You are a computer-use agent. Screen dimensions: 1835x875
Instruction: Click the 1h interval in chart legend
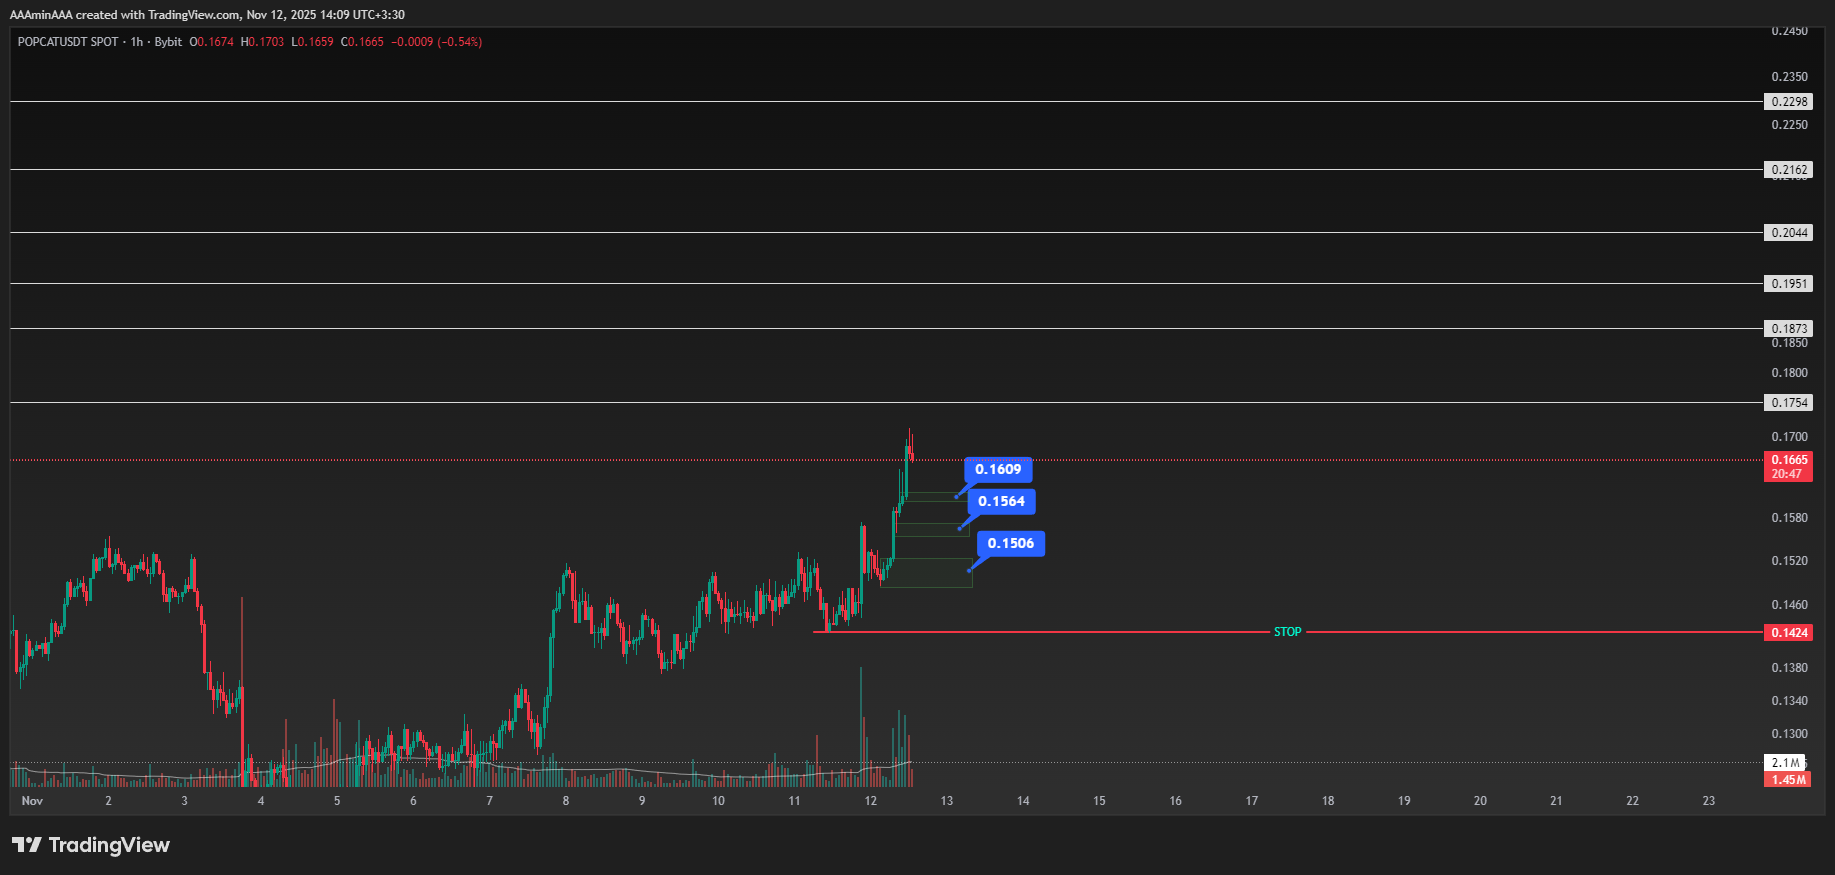[x=137, y=42]
